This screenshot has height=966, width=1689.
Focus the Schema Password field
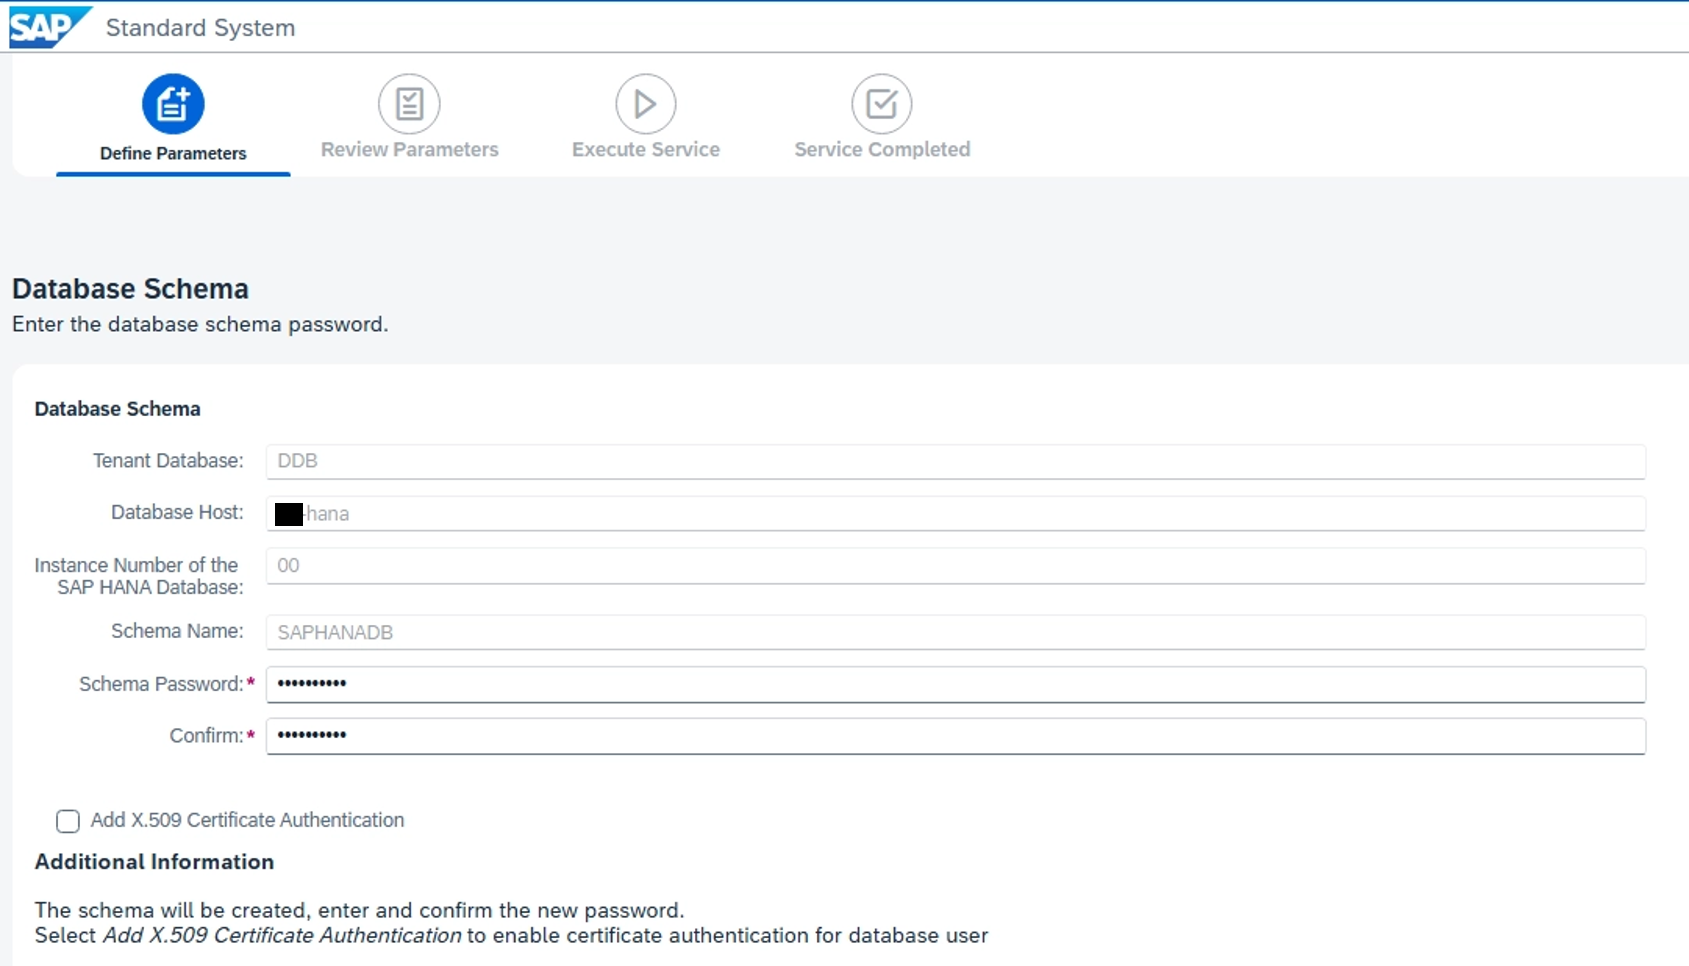(955, 684)
